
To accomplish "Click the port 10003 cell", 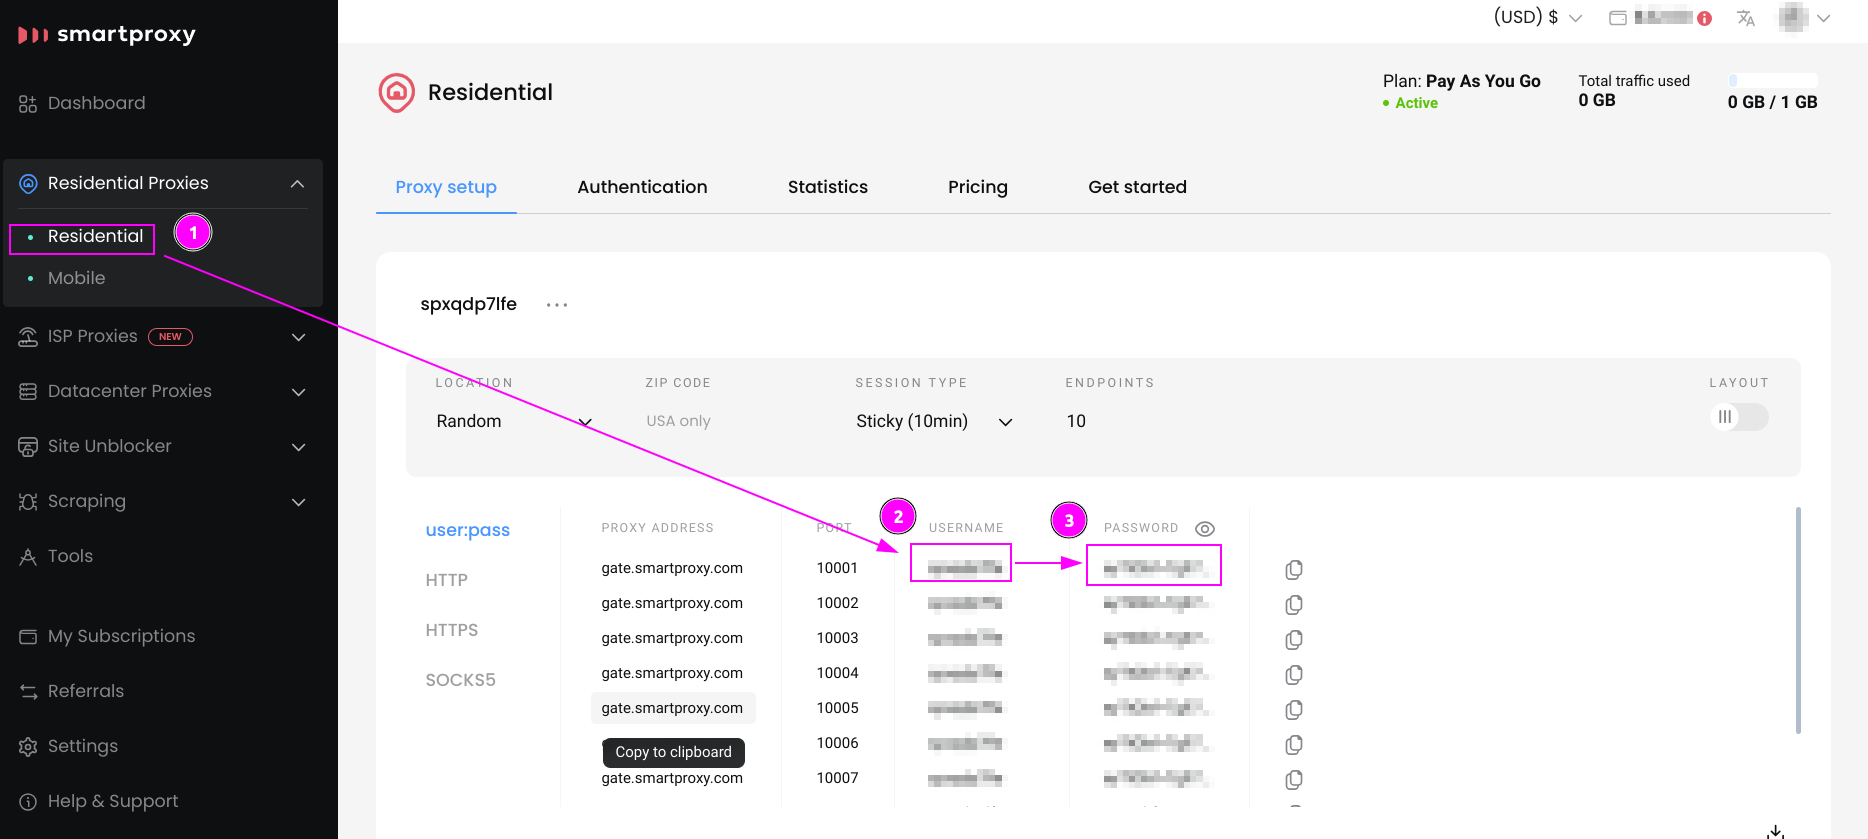I will coord(837,638).
